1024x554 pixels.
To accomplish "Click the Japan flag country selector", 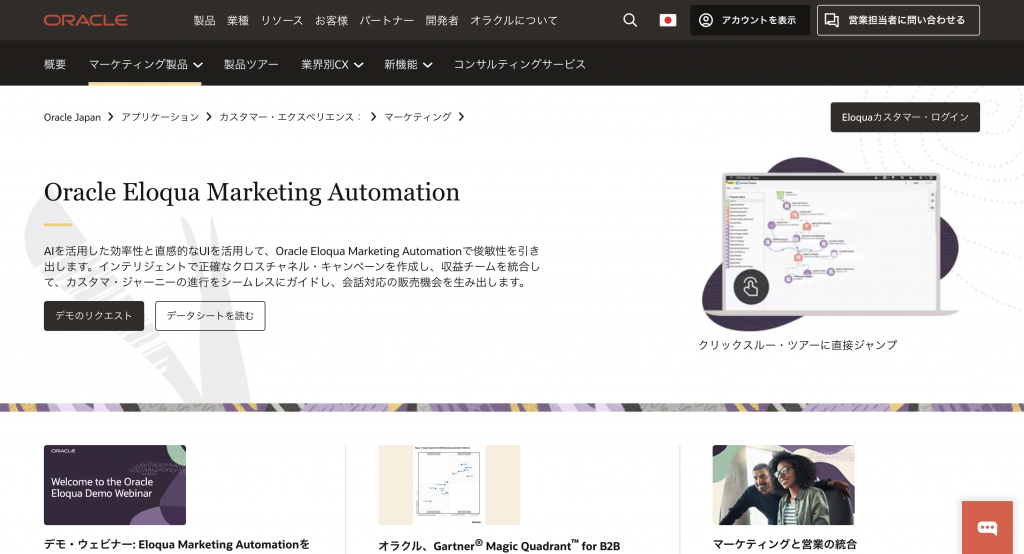I will (667, 20).
